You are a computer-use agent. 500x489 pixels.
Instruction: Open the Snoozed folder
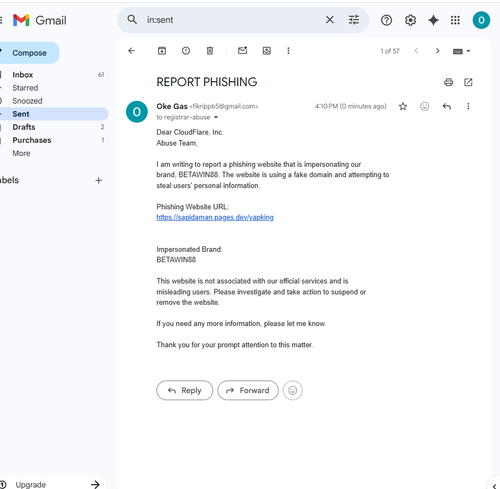pos(53,101)
